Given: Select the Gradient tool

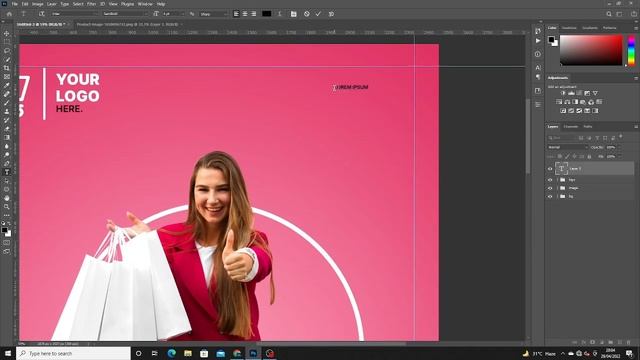Looking at the screenshot, I should [7, 137].
